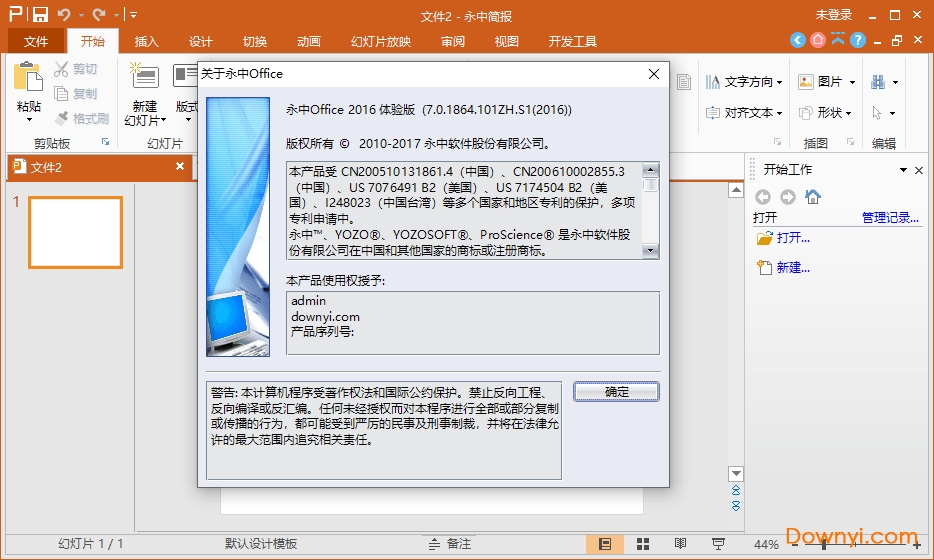
Task: Open illustration group dialog launcher
Action: [x=851, y=142]
